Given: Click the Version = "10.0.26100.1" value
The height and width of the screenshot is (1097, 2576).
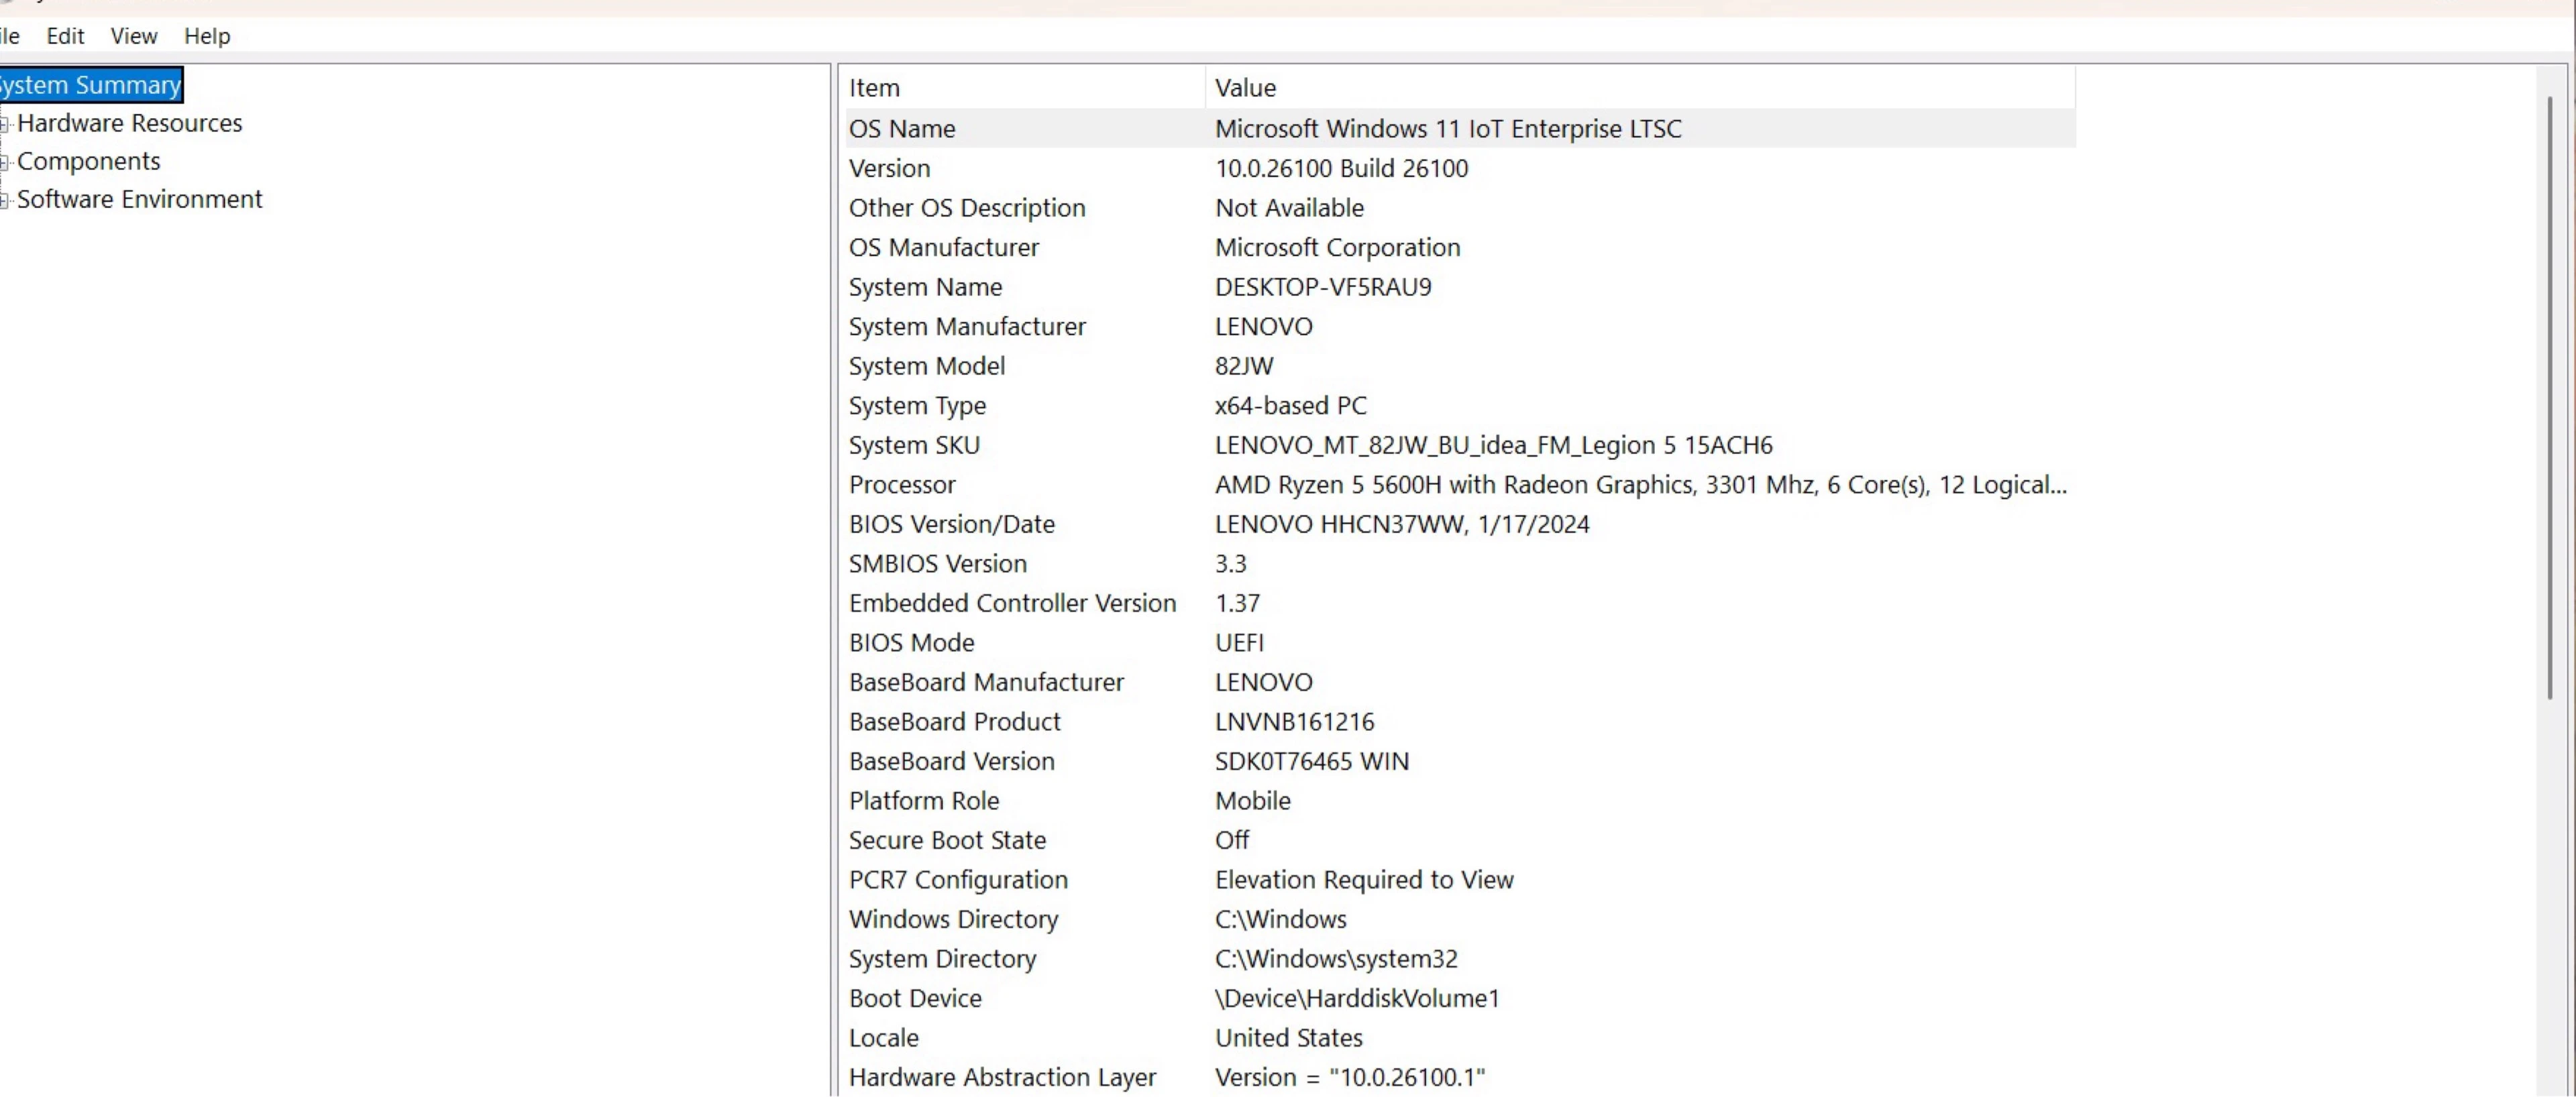Looking at the screenshot, I should point(1351,1077).
